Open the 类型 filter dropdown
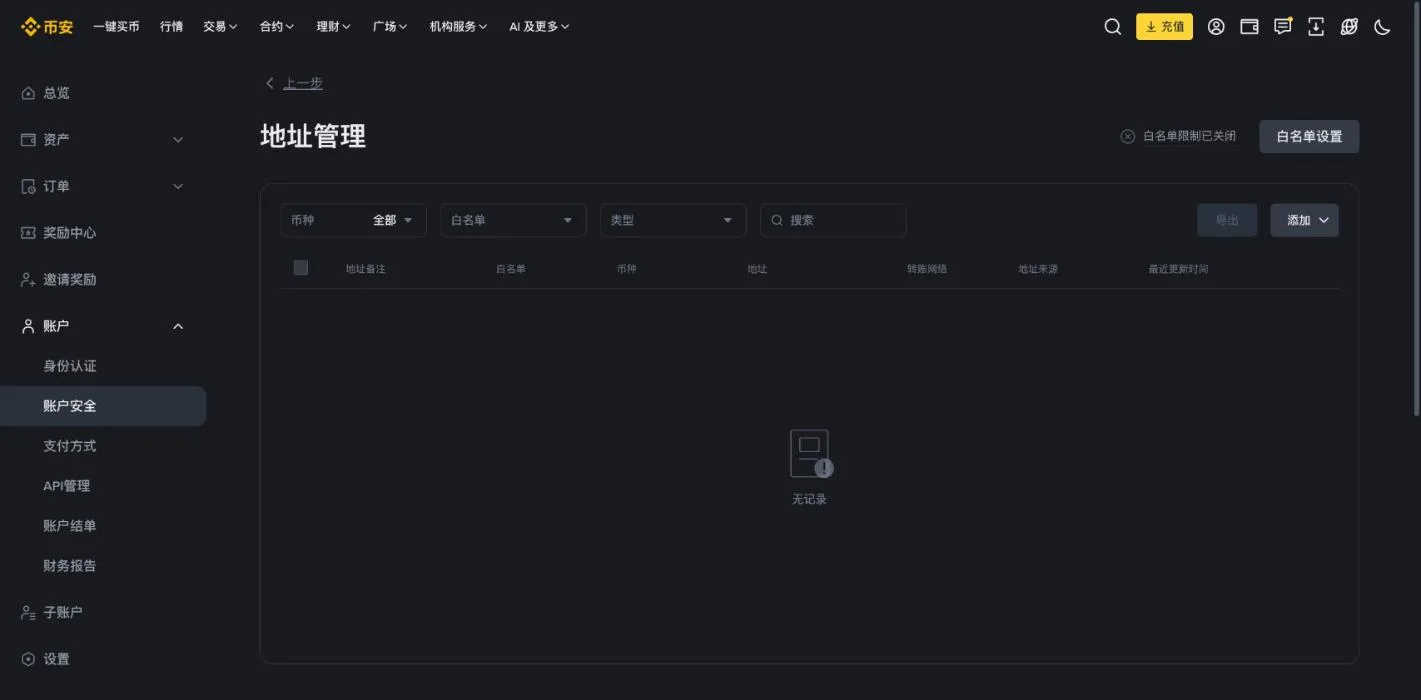 pos(673,220)
